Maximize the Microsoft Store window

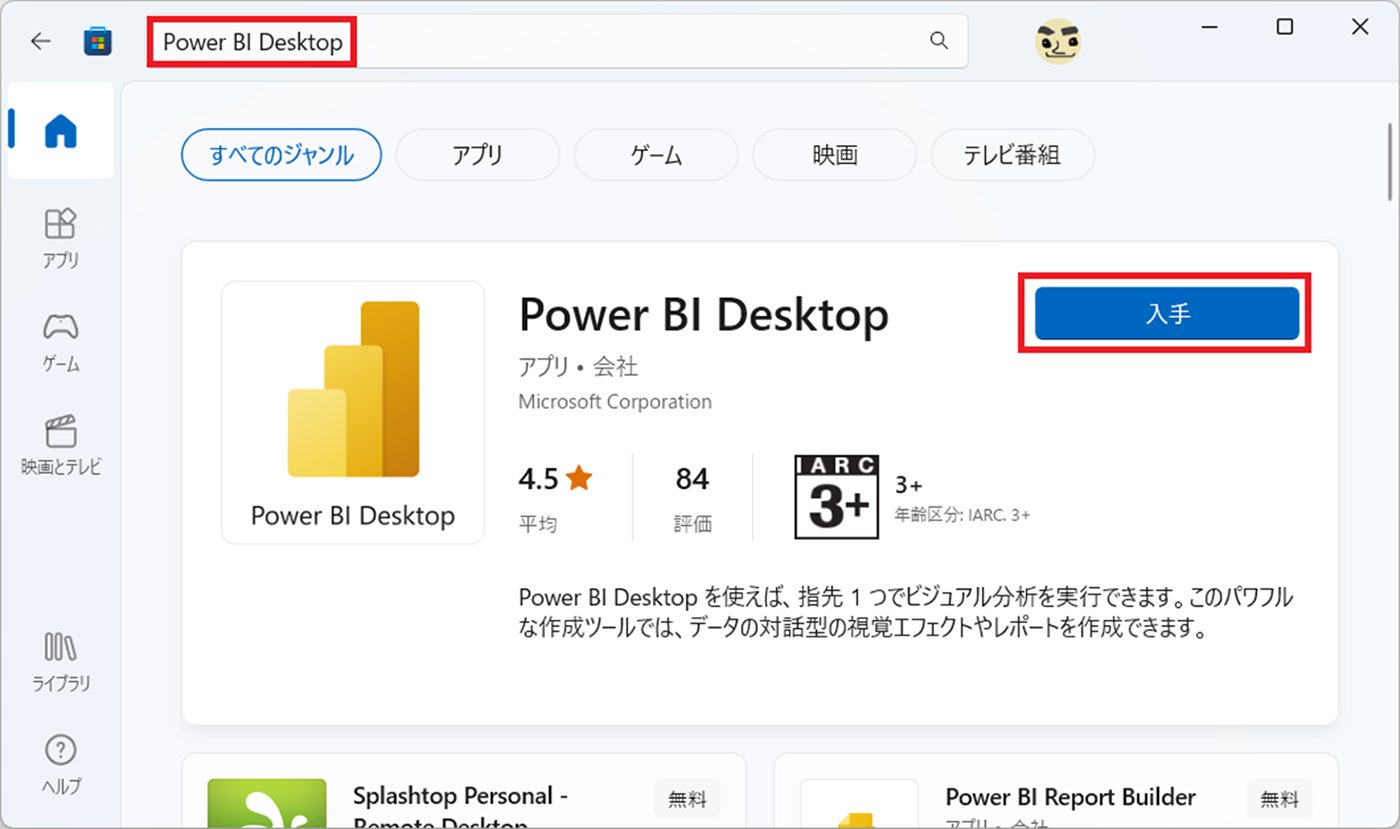coord(1285,28)
